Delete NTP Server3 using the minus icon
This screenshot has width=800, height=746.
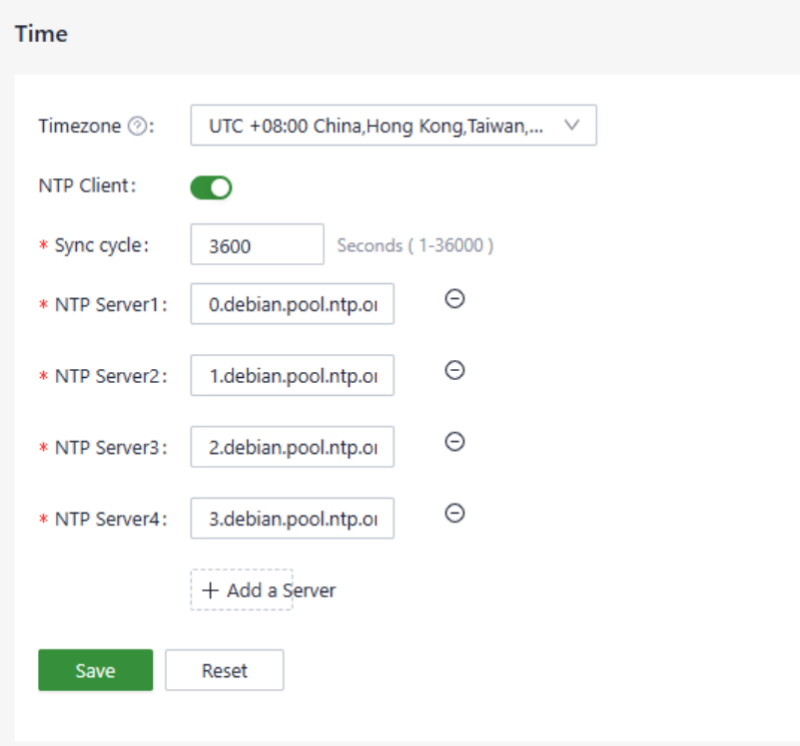click(454, 441)
